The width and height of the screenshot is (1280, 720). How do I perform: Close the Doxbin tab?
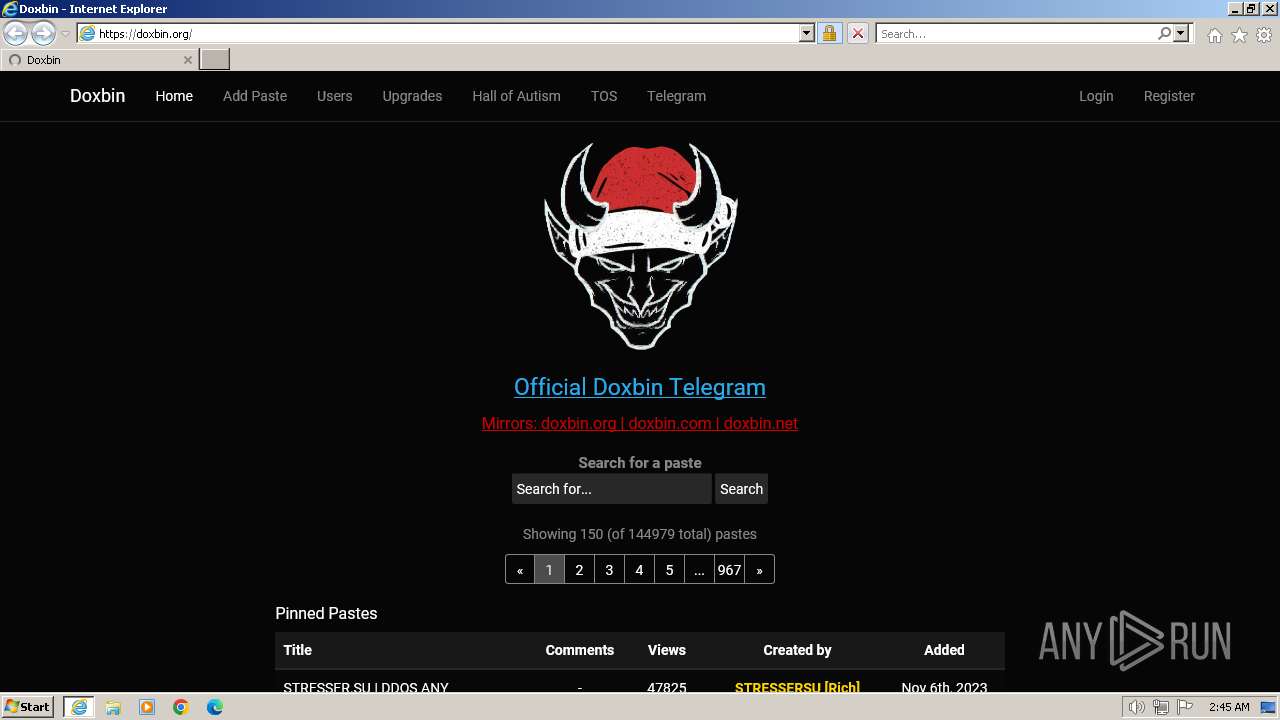pos(187,60)
